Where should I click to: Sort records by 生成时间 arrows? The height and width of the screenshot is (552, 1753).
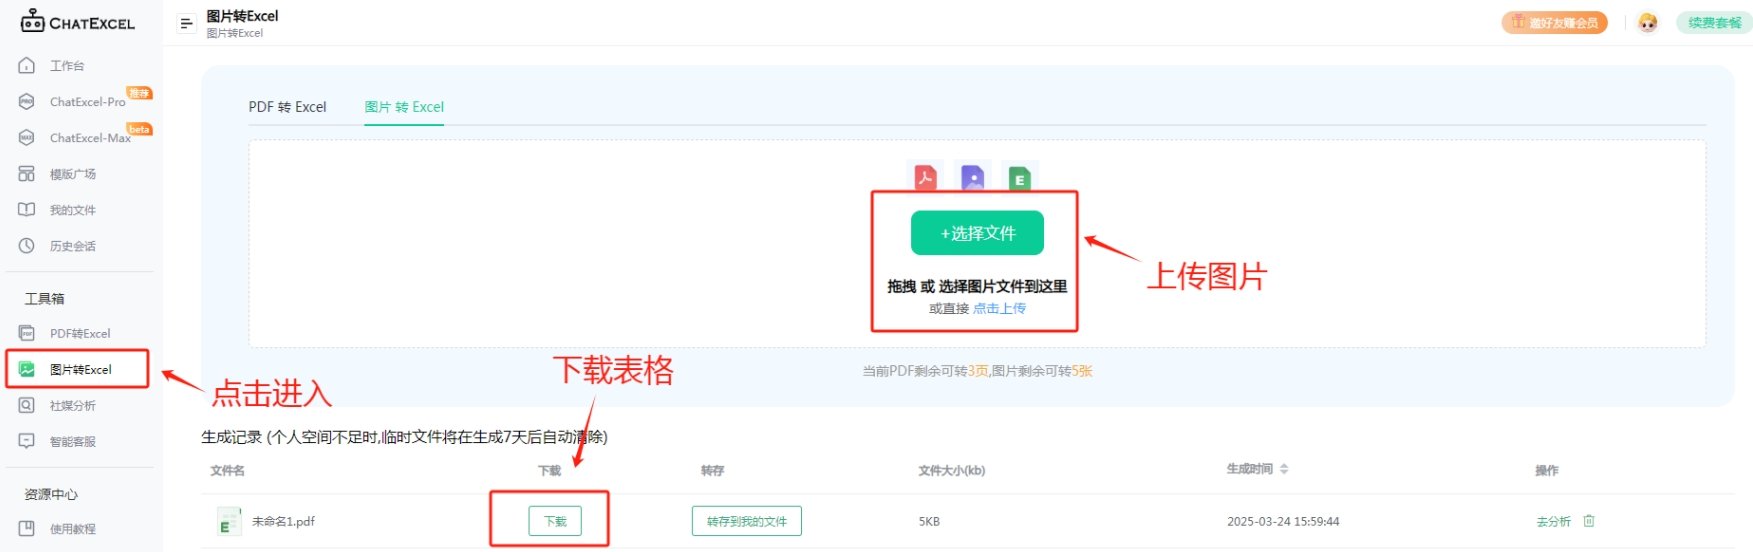1284,469
